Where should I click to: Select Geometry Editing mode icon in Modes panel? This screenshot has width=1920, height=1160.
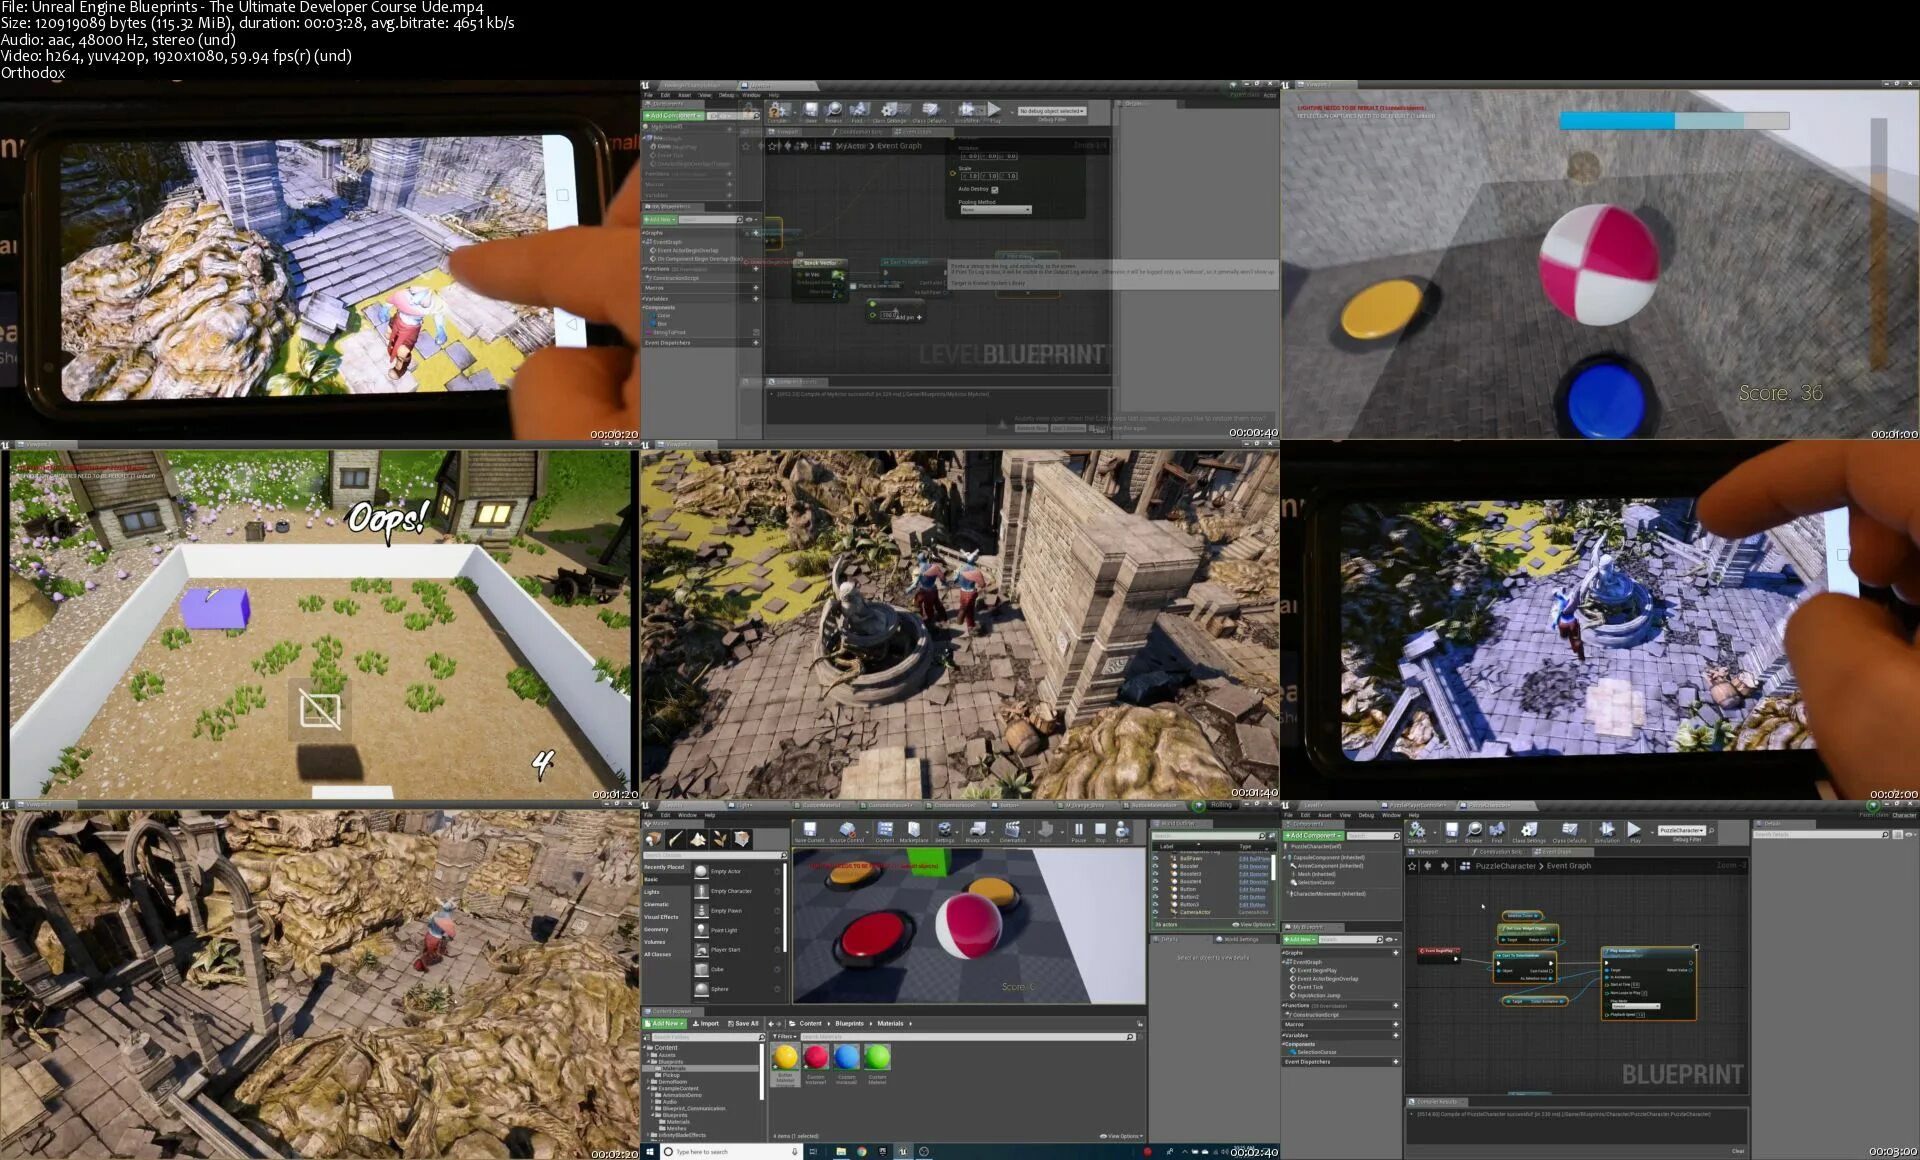742,839
